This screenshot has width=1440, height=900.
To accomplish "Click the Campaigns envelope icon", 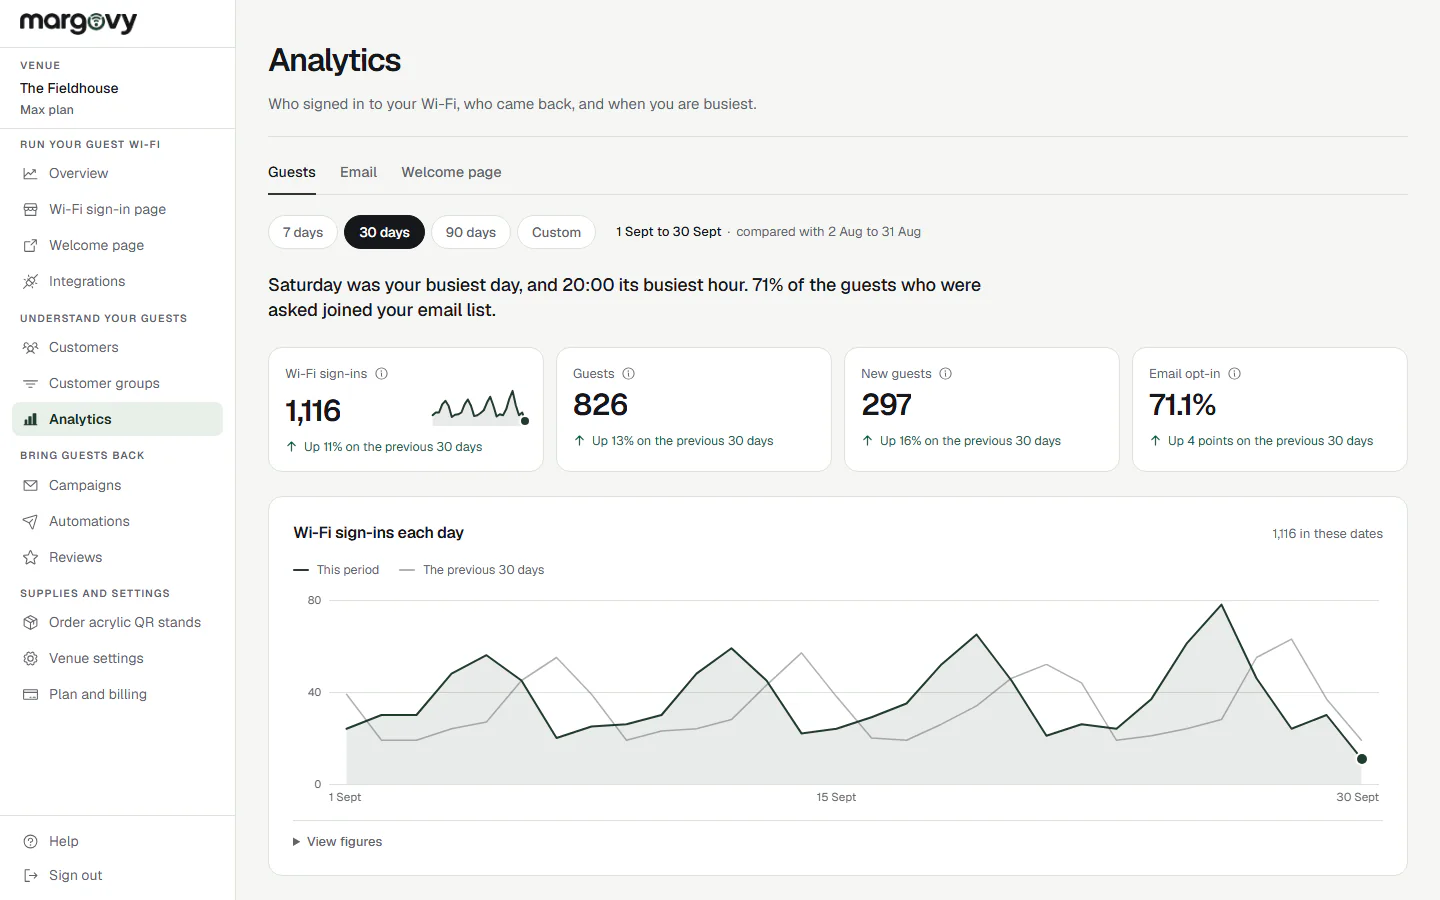I will pyautogui.click(x=30, y=485).
